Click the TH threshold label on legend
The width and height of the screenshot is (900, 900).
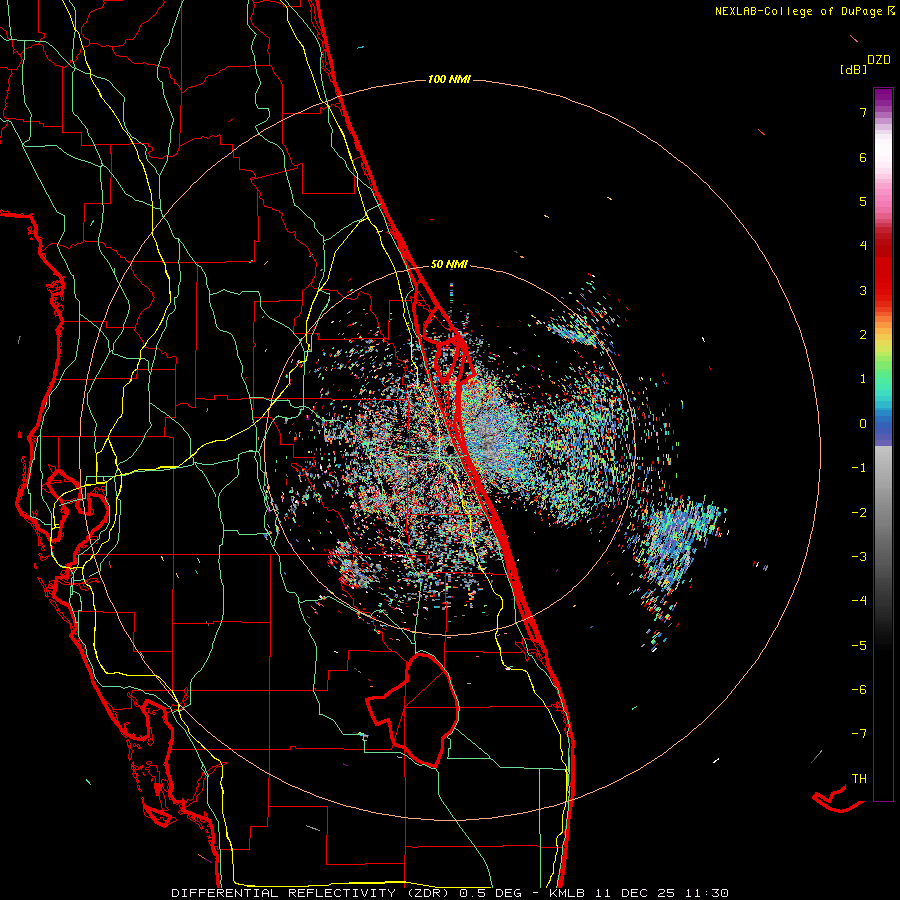(x=859, y=778)
